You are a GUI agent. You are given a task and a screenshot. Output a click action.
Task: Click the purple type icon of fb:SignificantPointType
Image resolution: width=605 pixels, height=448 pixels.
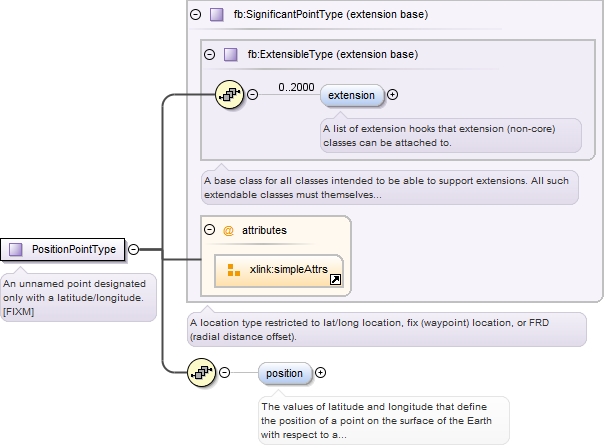(x=217, y=15)
